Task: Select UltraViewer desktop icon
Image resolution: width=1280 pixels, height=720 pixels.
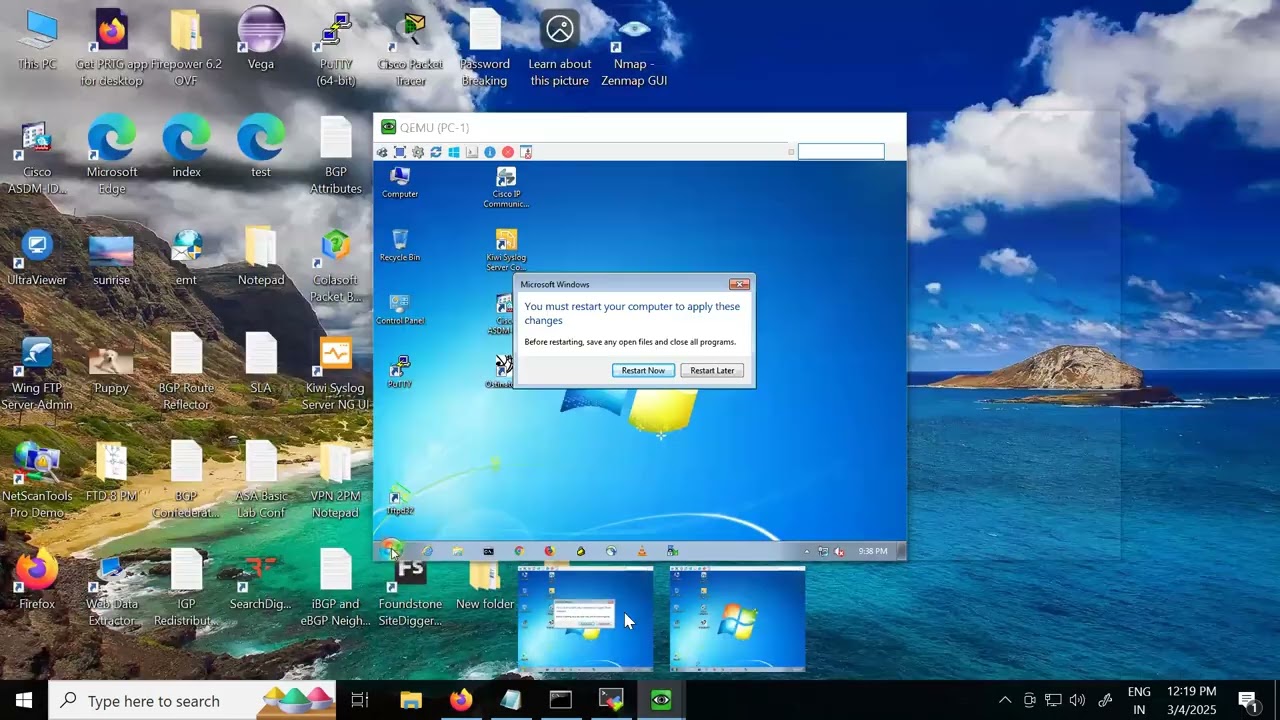Action: tap(37, 258)
